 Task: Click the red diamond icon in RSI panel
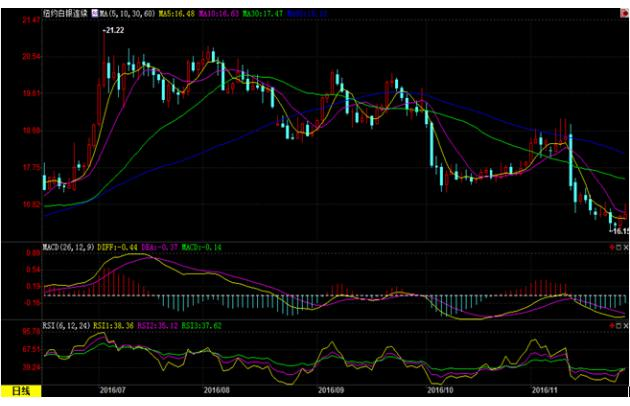coord(612,325)
